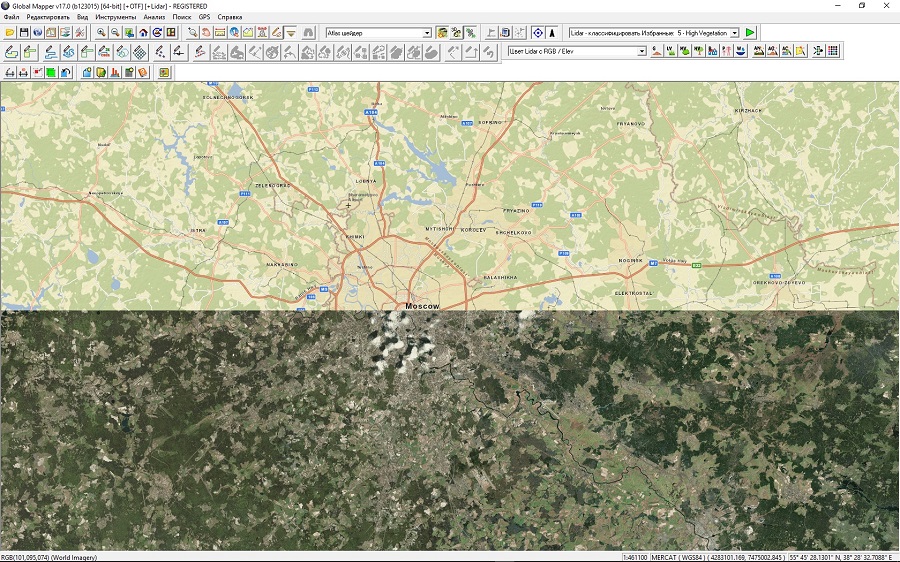Click the Lidar color grid icon

point(833,51)
